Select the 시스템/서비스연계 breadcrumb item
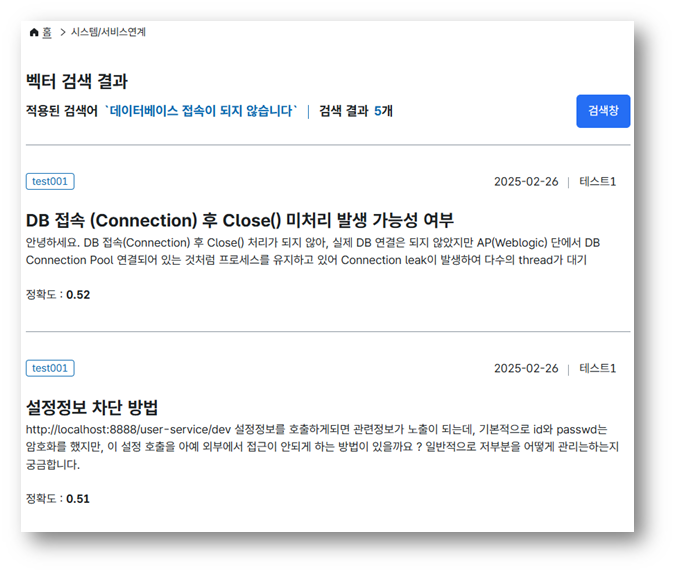The image size is (676, 574). tap(108, 33)
